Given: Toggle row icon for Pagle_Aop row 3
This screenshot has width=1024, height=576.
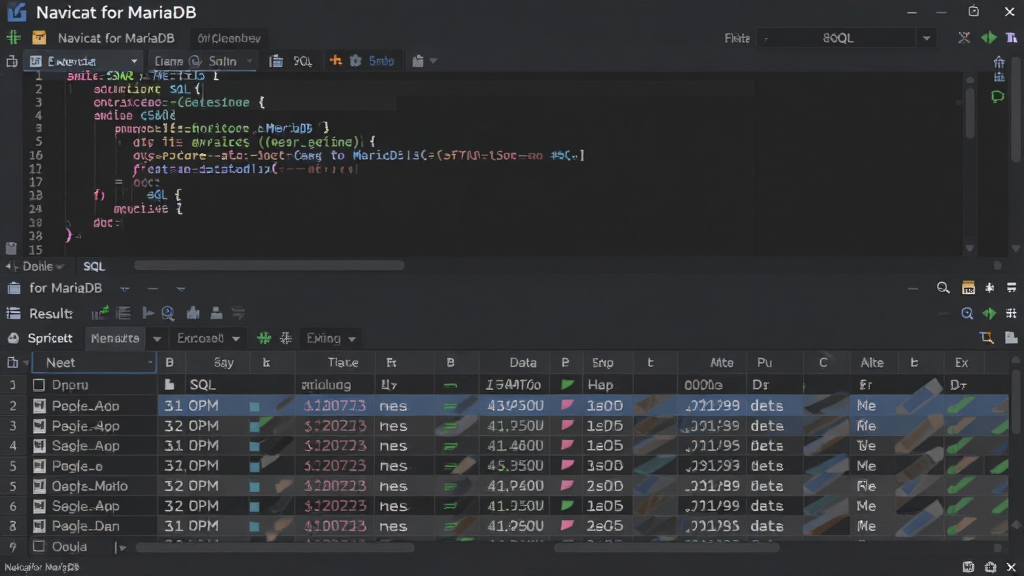Looking at the screenshot, I should (x=39, y=426).
